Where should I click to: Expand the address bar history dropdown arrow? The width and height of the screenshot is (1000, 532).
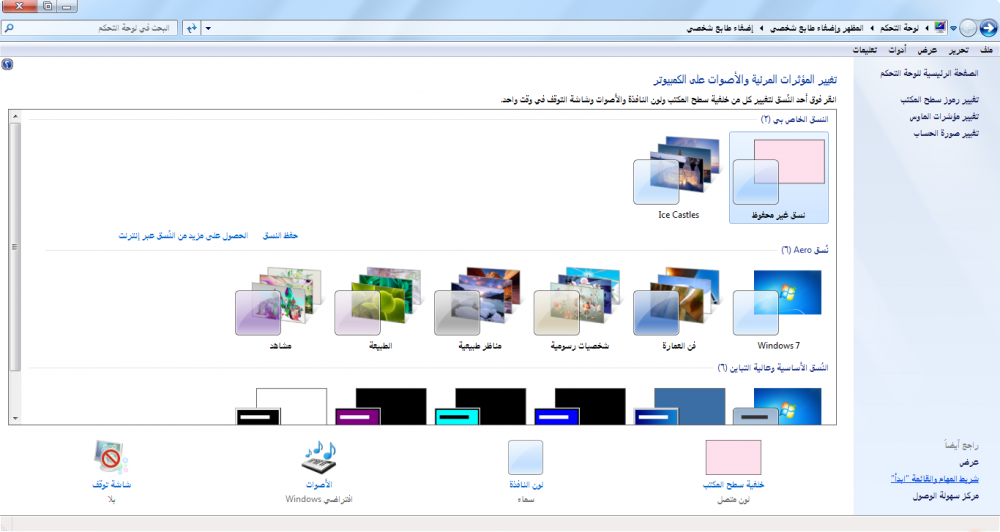point(208,28)
